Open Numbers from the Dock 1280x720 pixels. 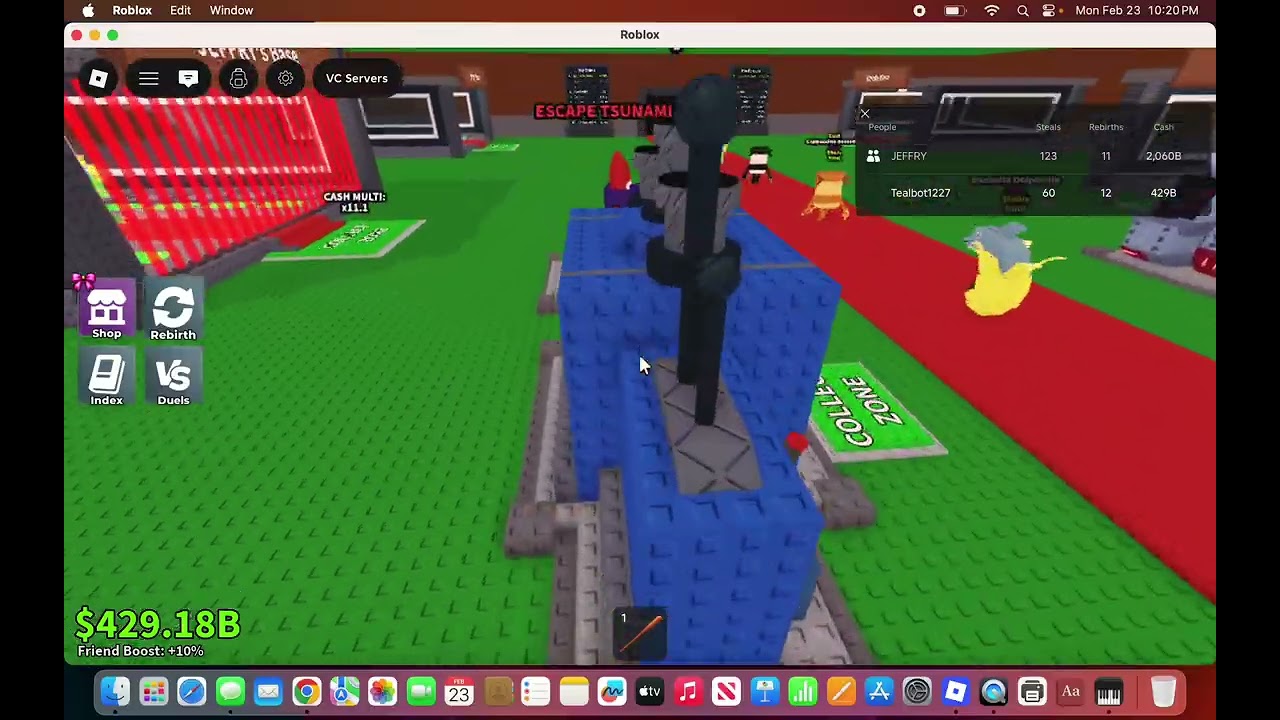click(803, 691)
